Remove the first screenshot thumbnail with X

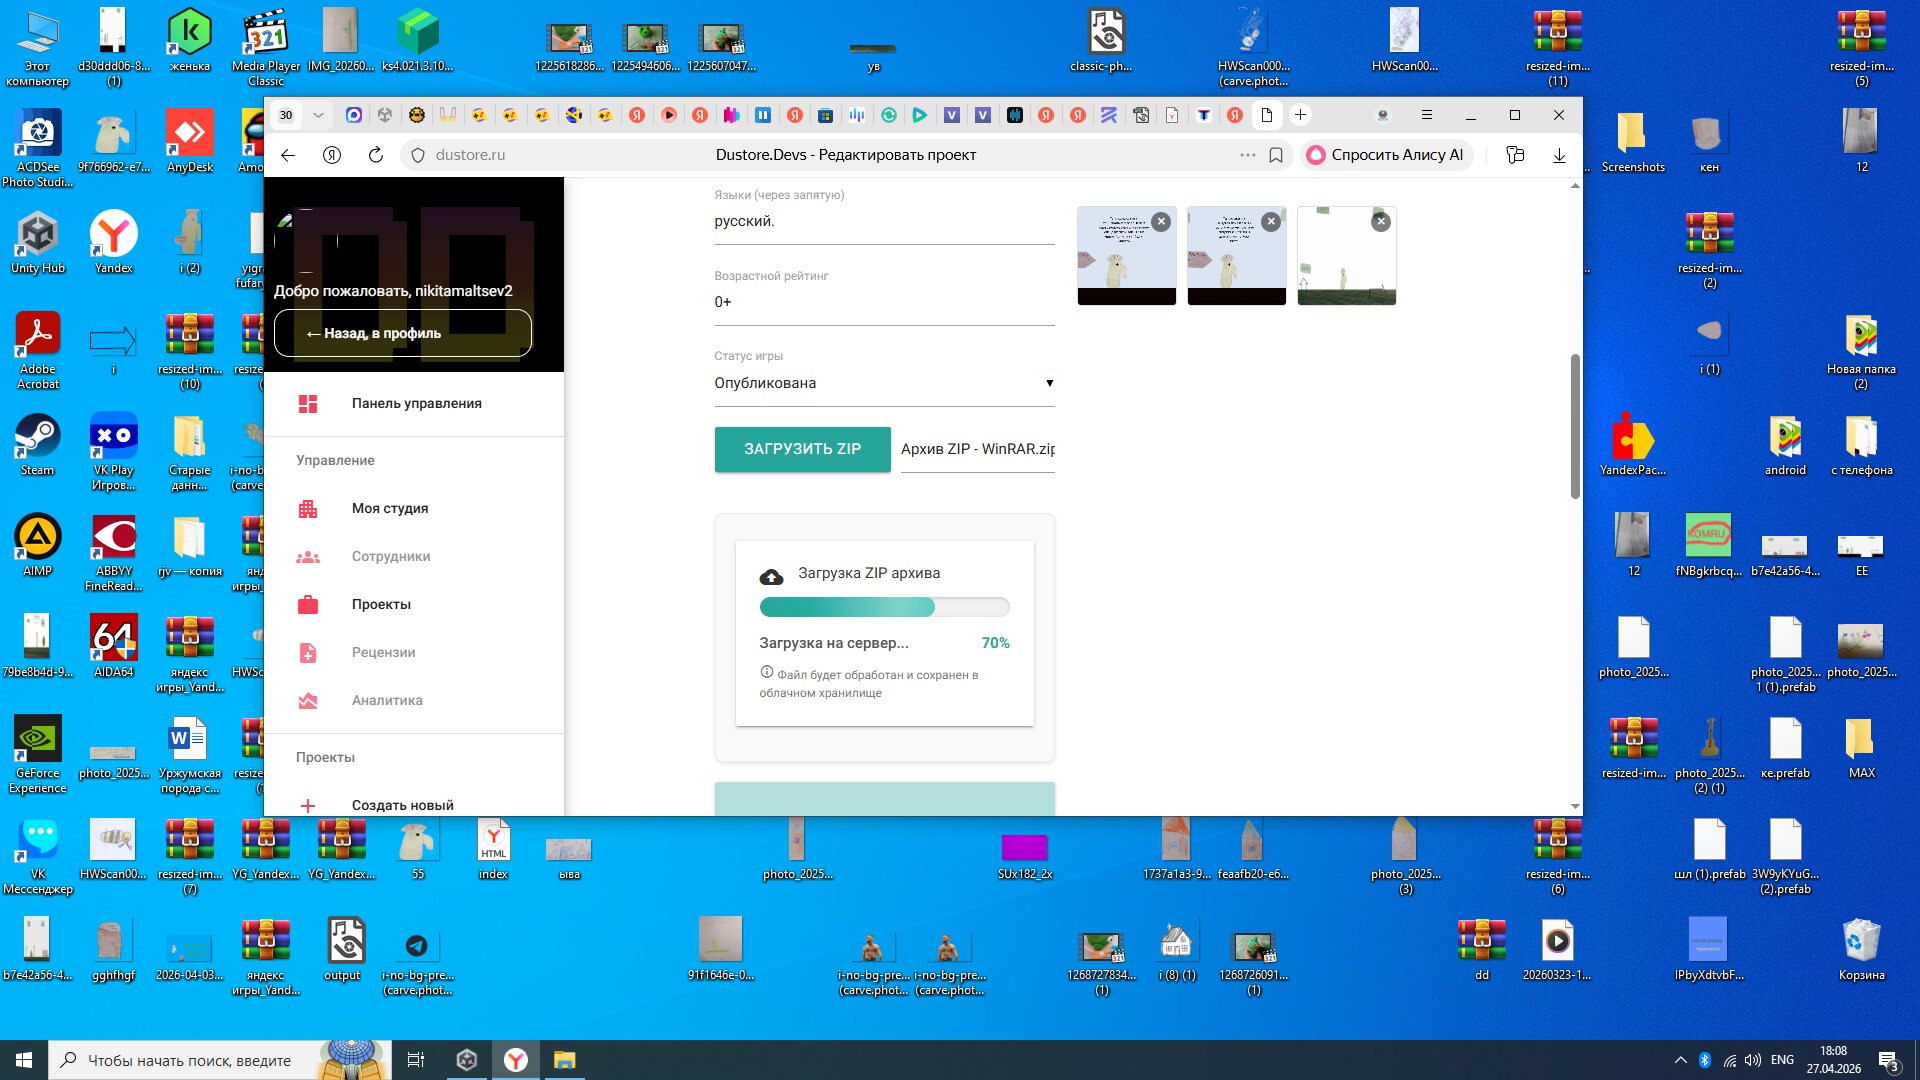tap(1161, 222)
